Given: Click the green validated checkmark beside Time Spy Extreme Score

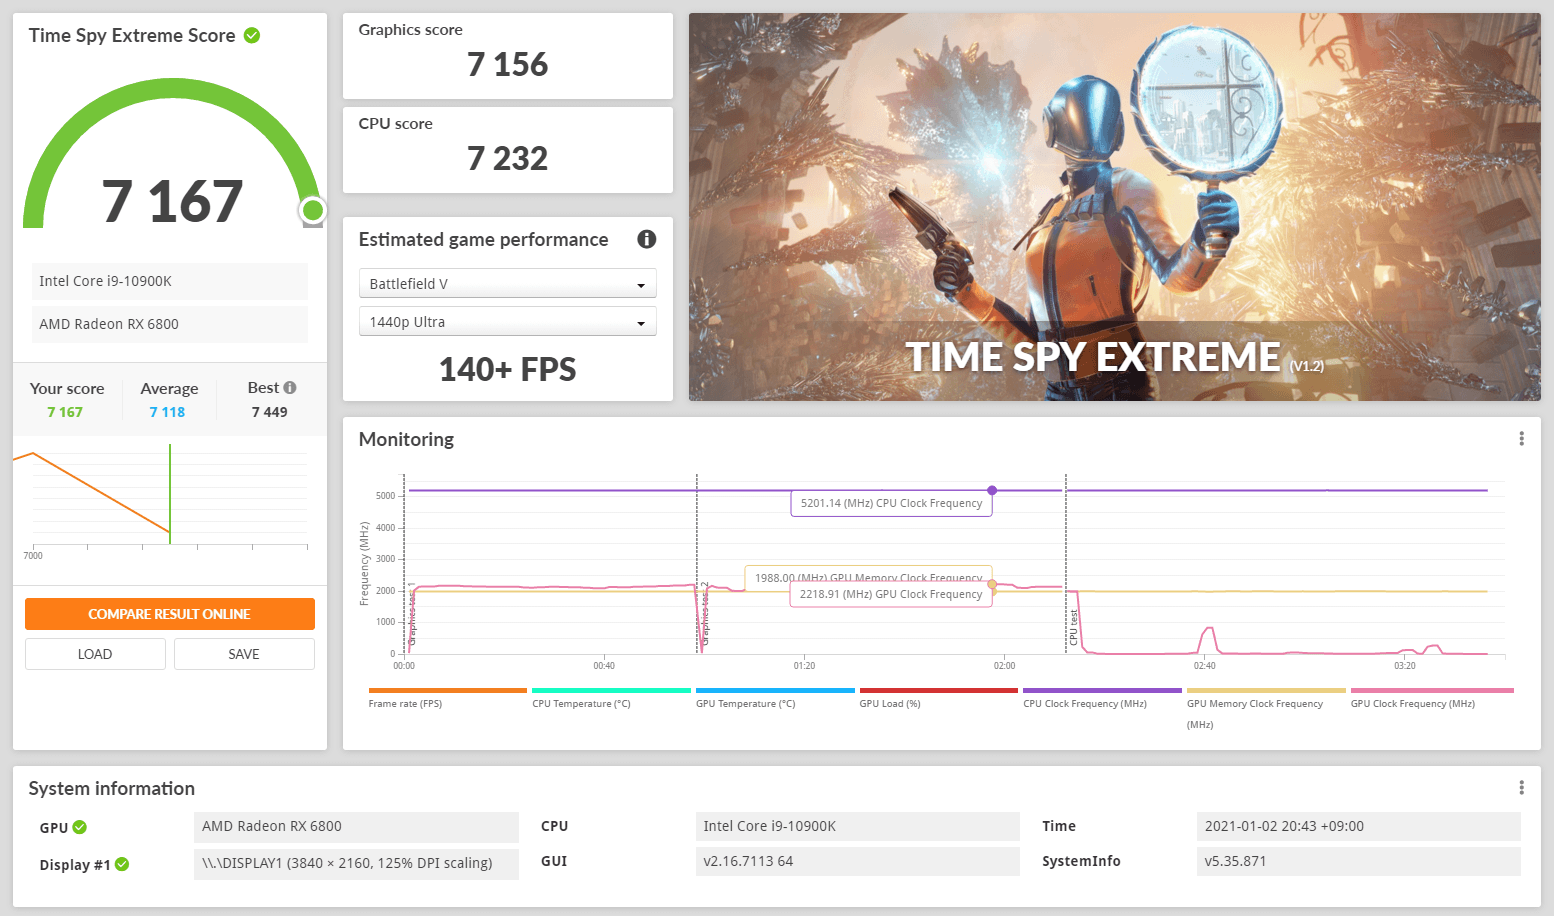Looking at the screenshot, I should coord(252,36).
